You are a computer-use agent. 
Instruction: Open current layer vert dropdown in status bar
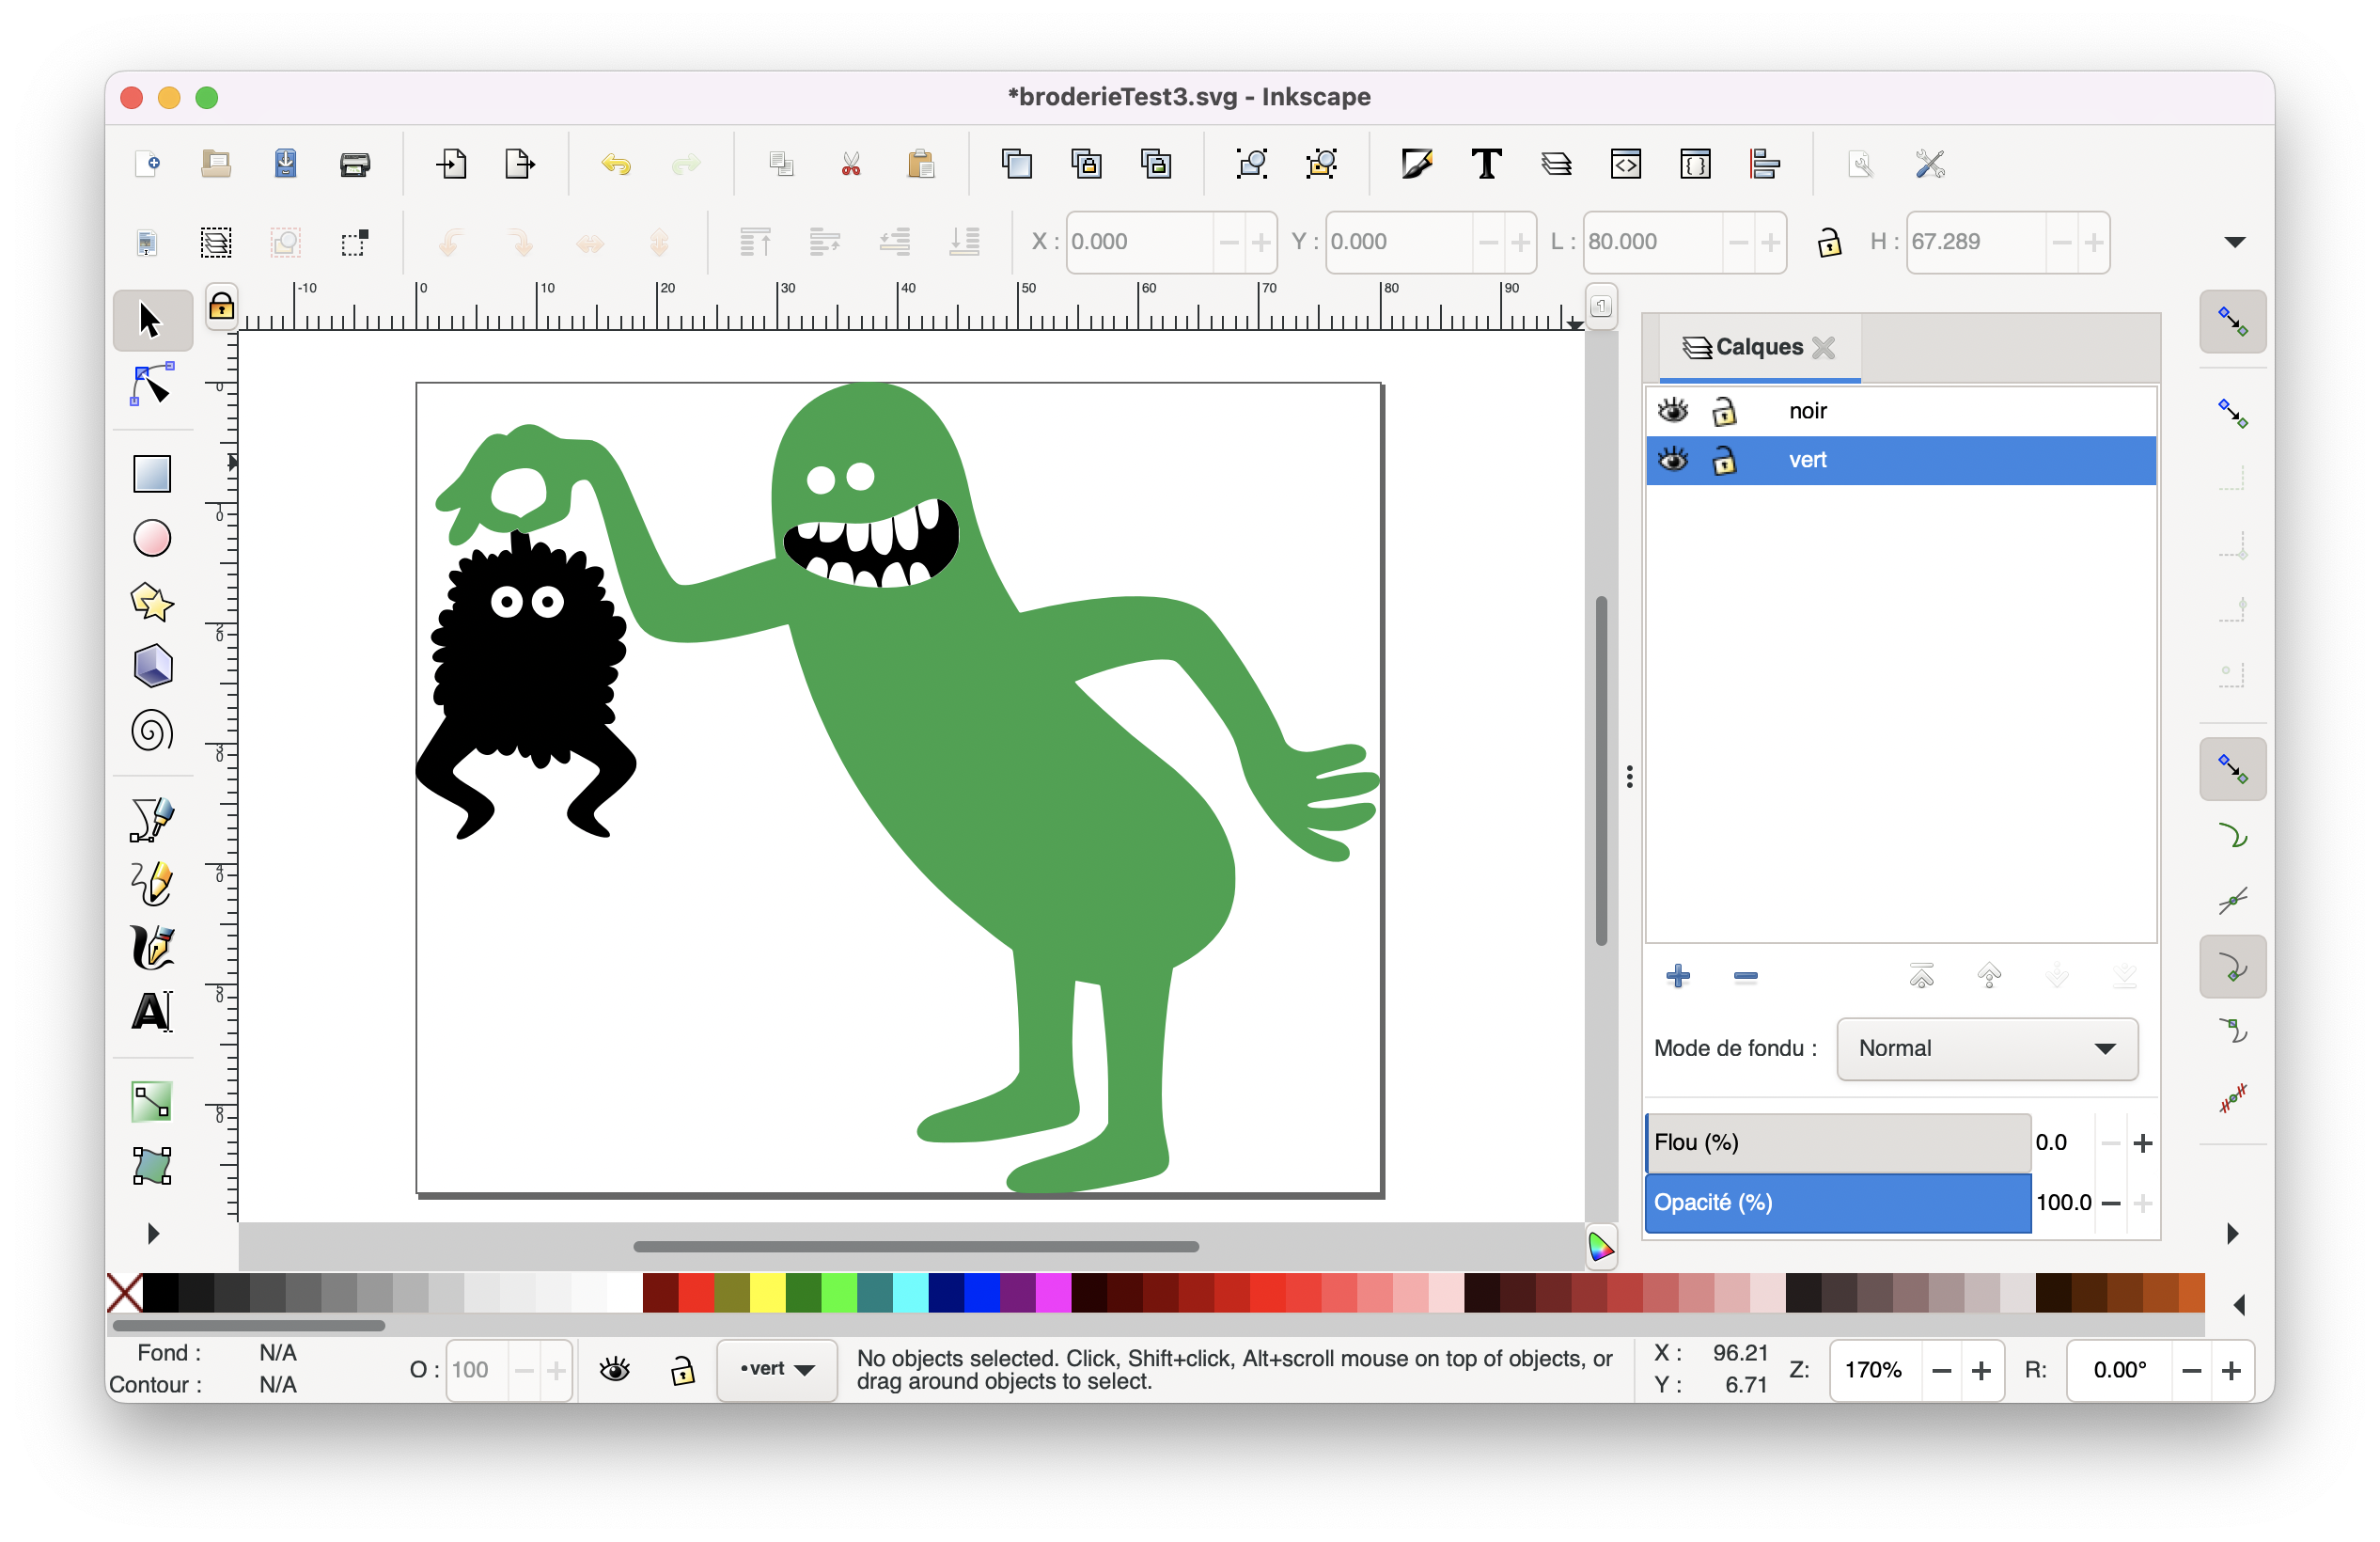point(777,1369)
